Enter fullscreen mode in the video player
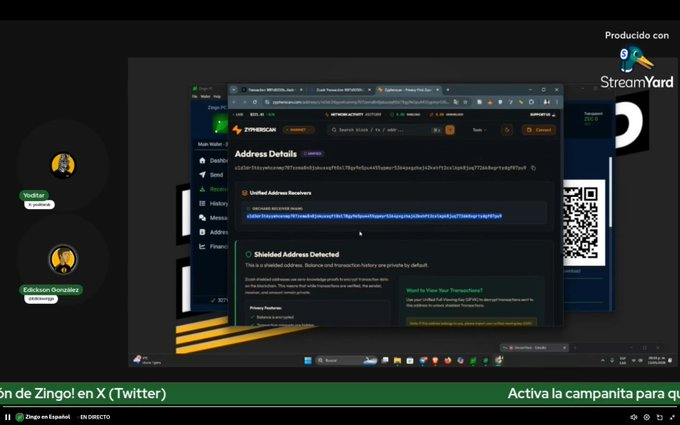 point(672,417)
